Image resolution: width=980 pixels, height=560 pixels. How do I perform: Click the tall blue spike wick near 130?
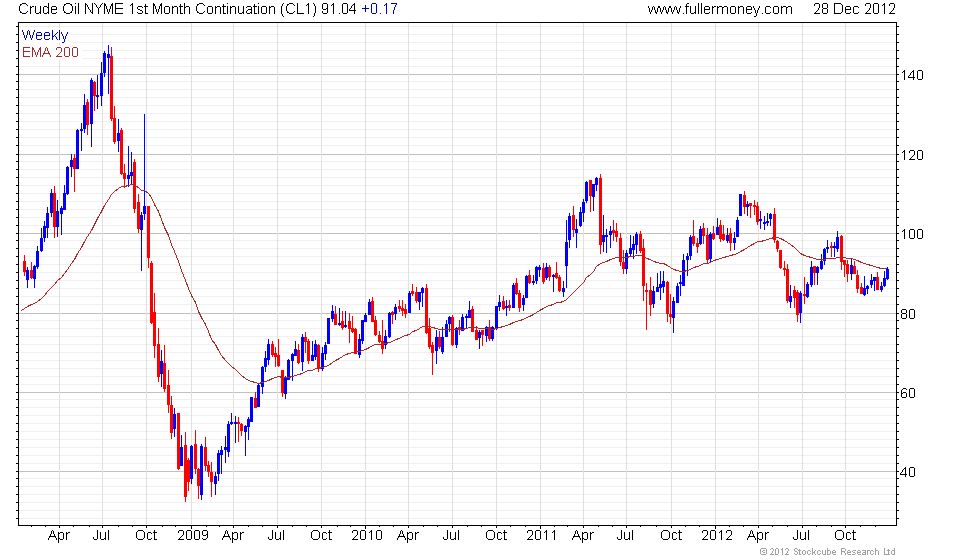click(145, 140)
